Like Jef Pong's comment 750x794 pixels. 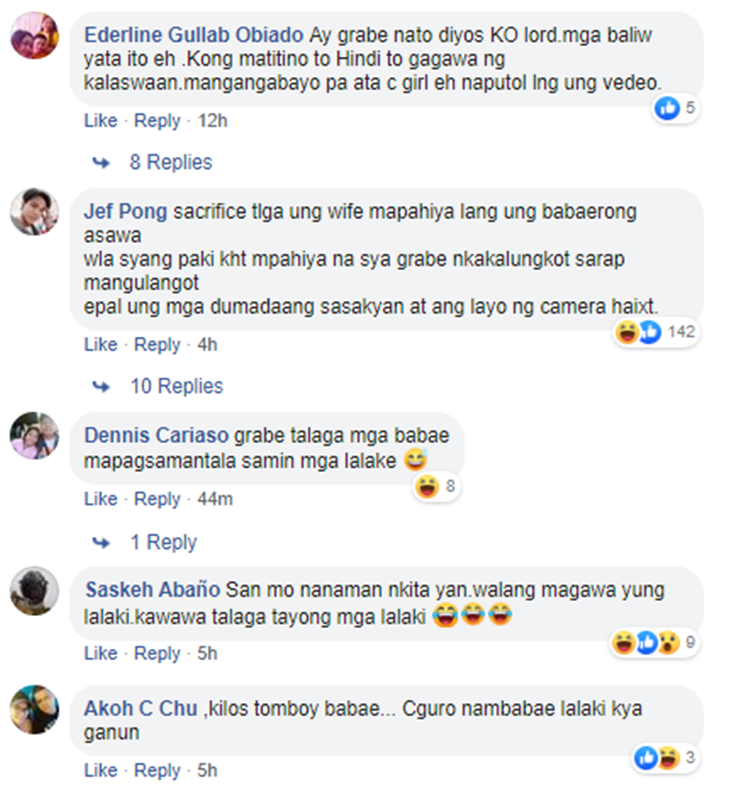click(x=100, y=345)
